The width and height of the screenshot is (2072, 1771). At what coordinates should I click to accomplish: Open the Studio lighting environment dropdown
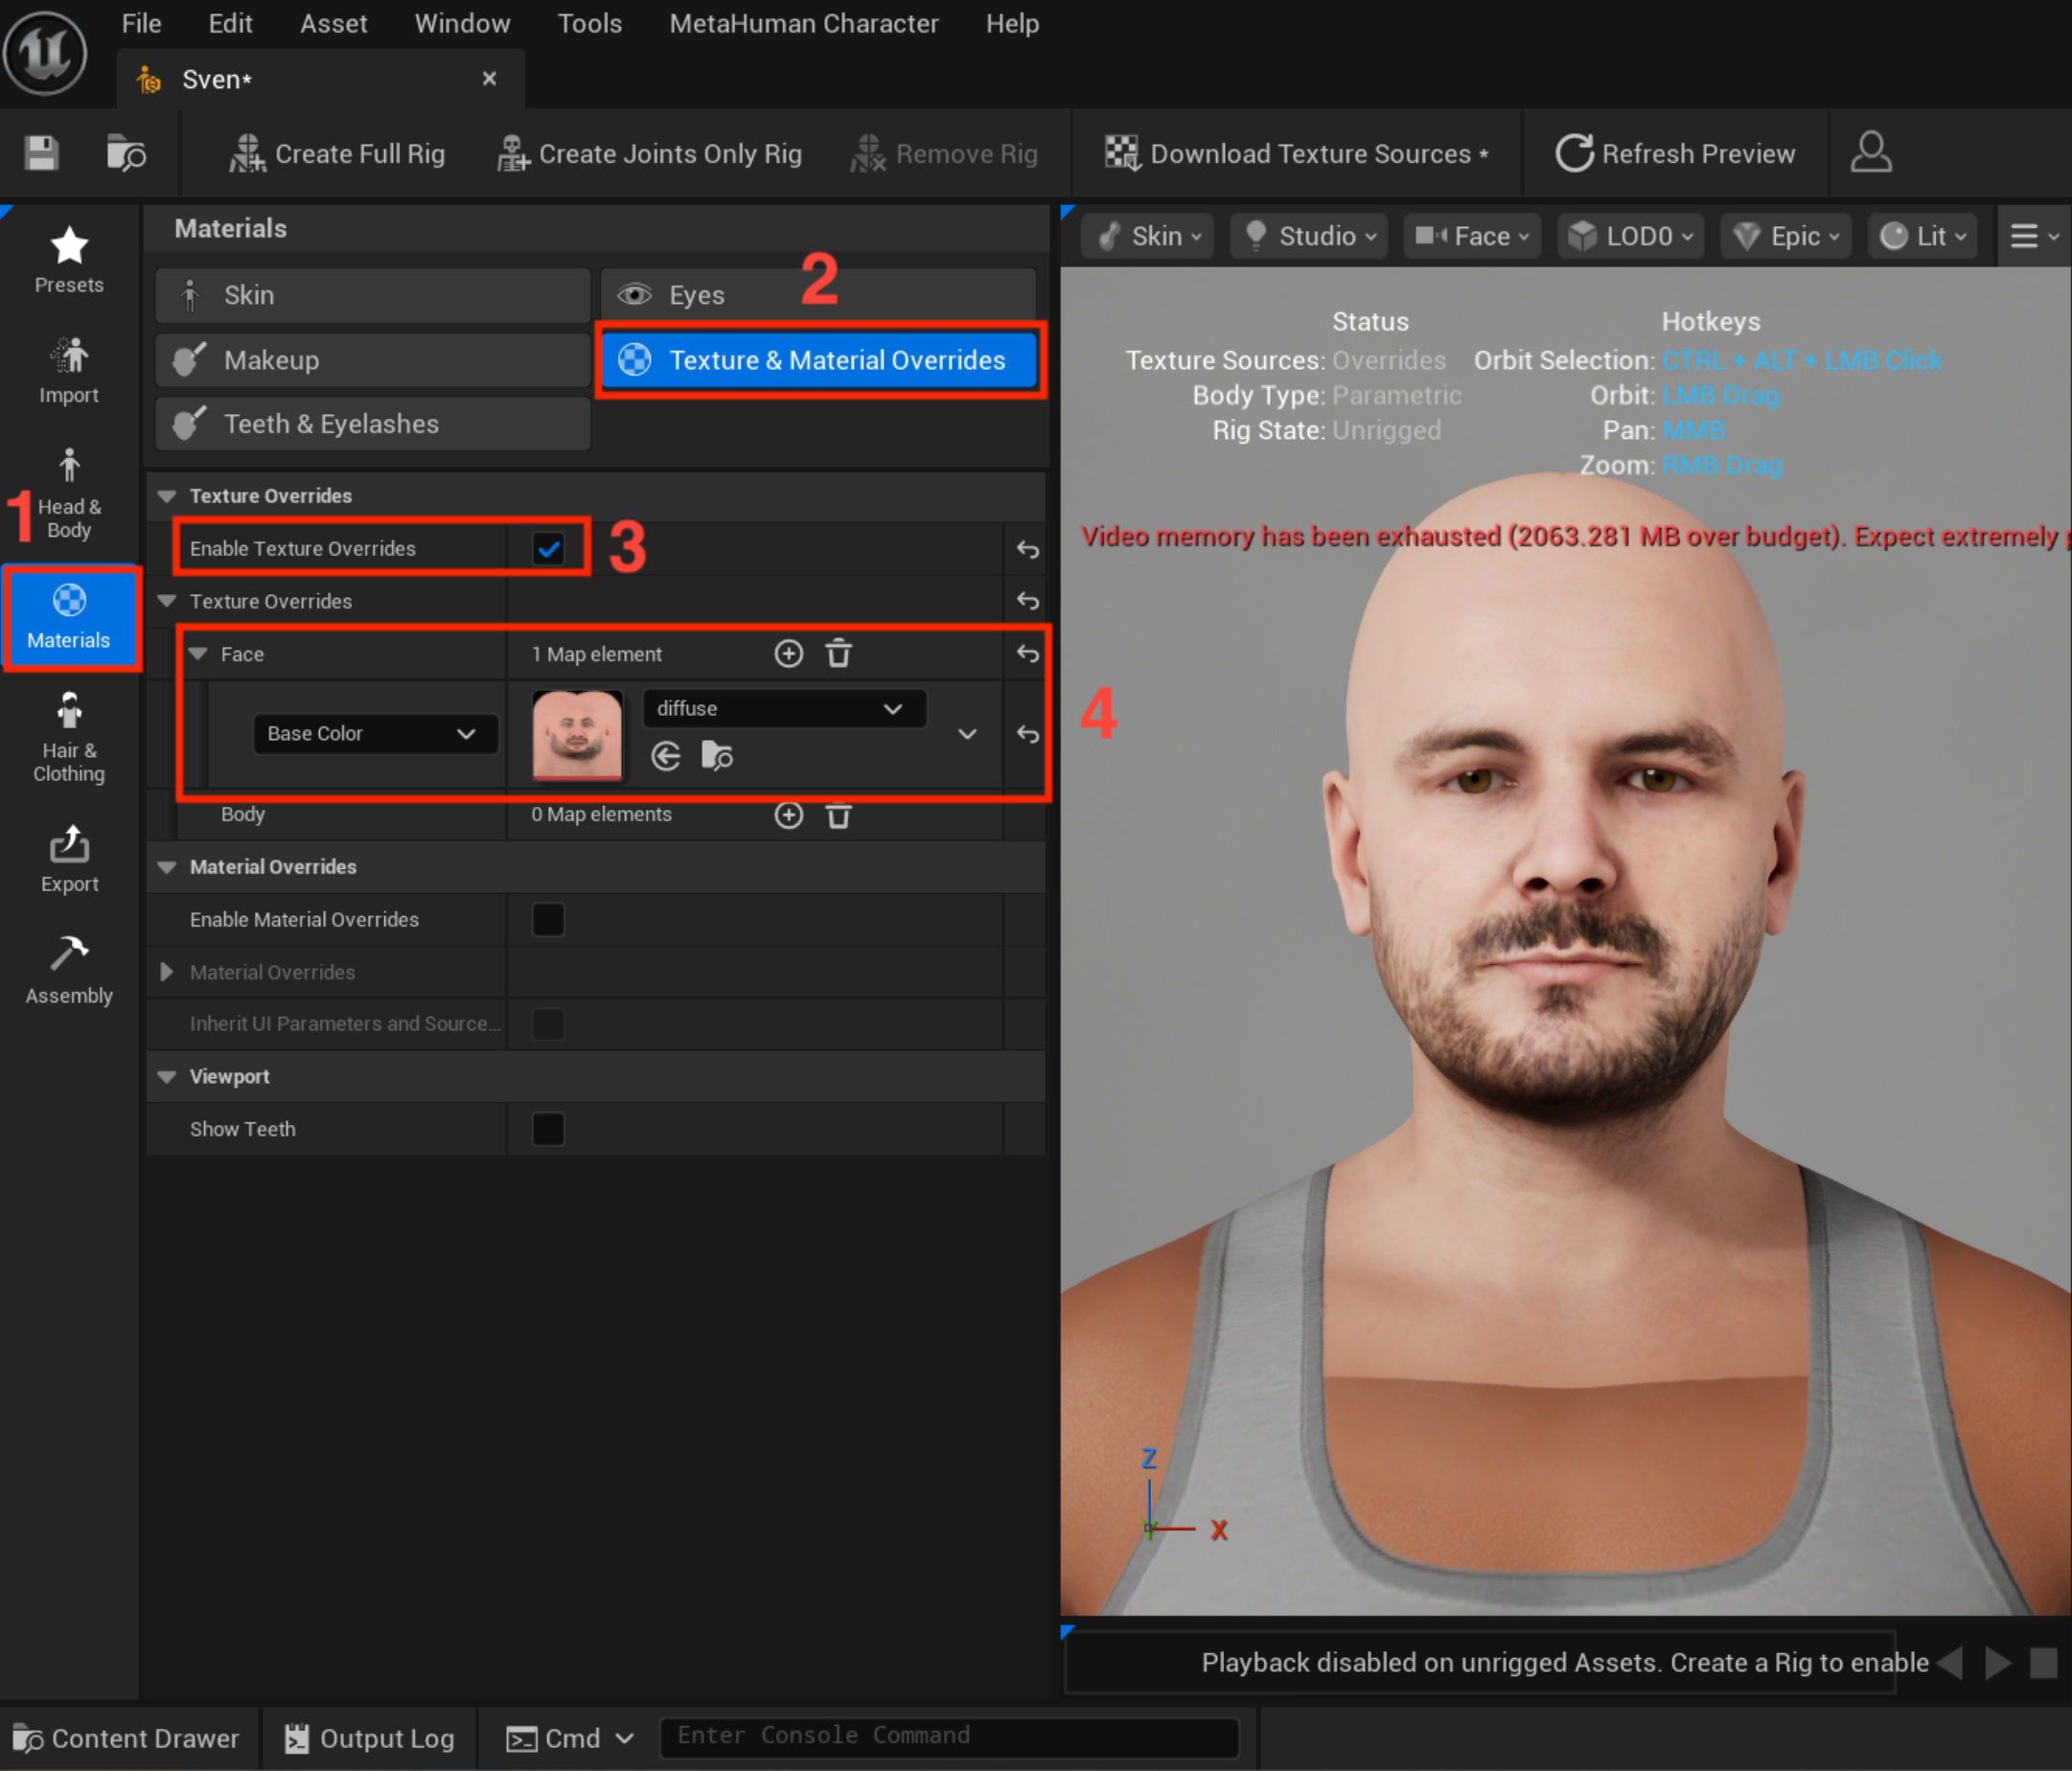[1309, 236]
